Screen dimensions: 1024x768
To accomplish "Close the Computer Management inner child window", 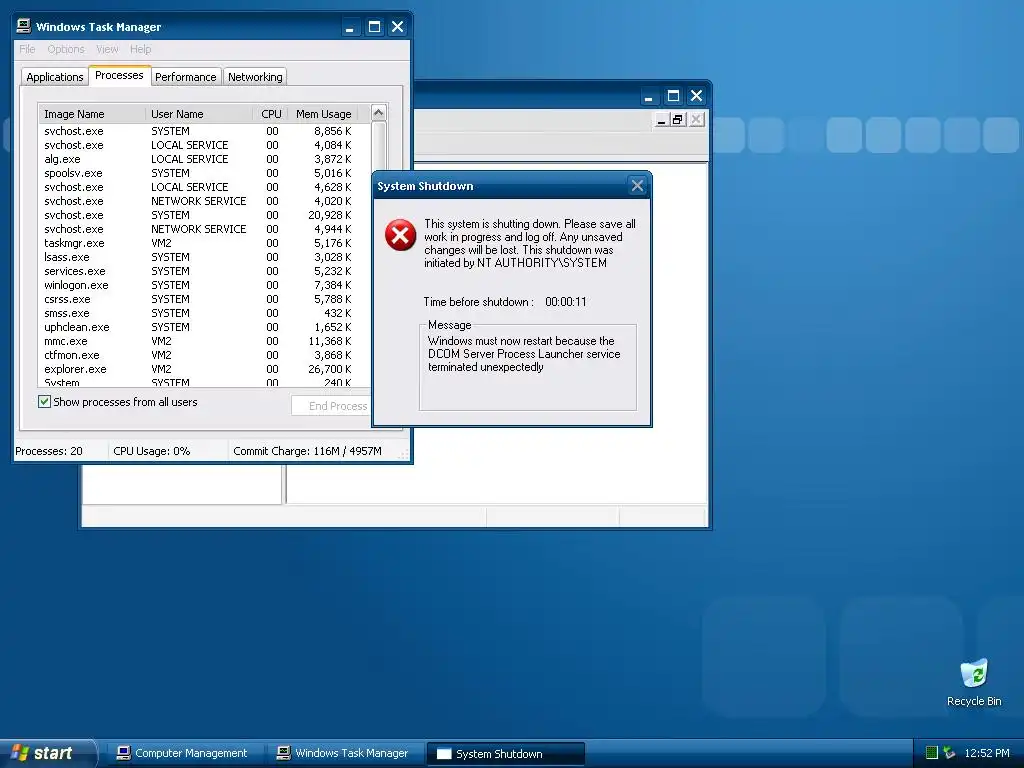I will pos(696,120).
